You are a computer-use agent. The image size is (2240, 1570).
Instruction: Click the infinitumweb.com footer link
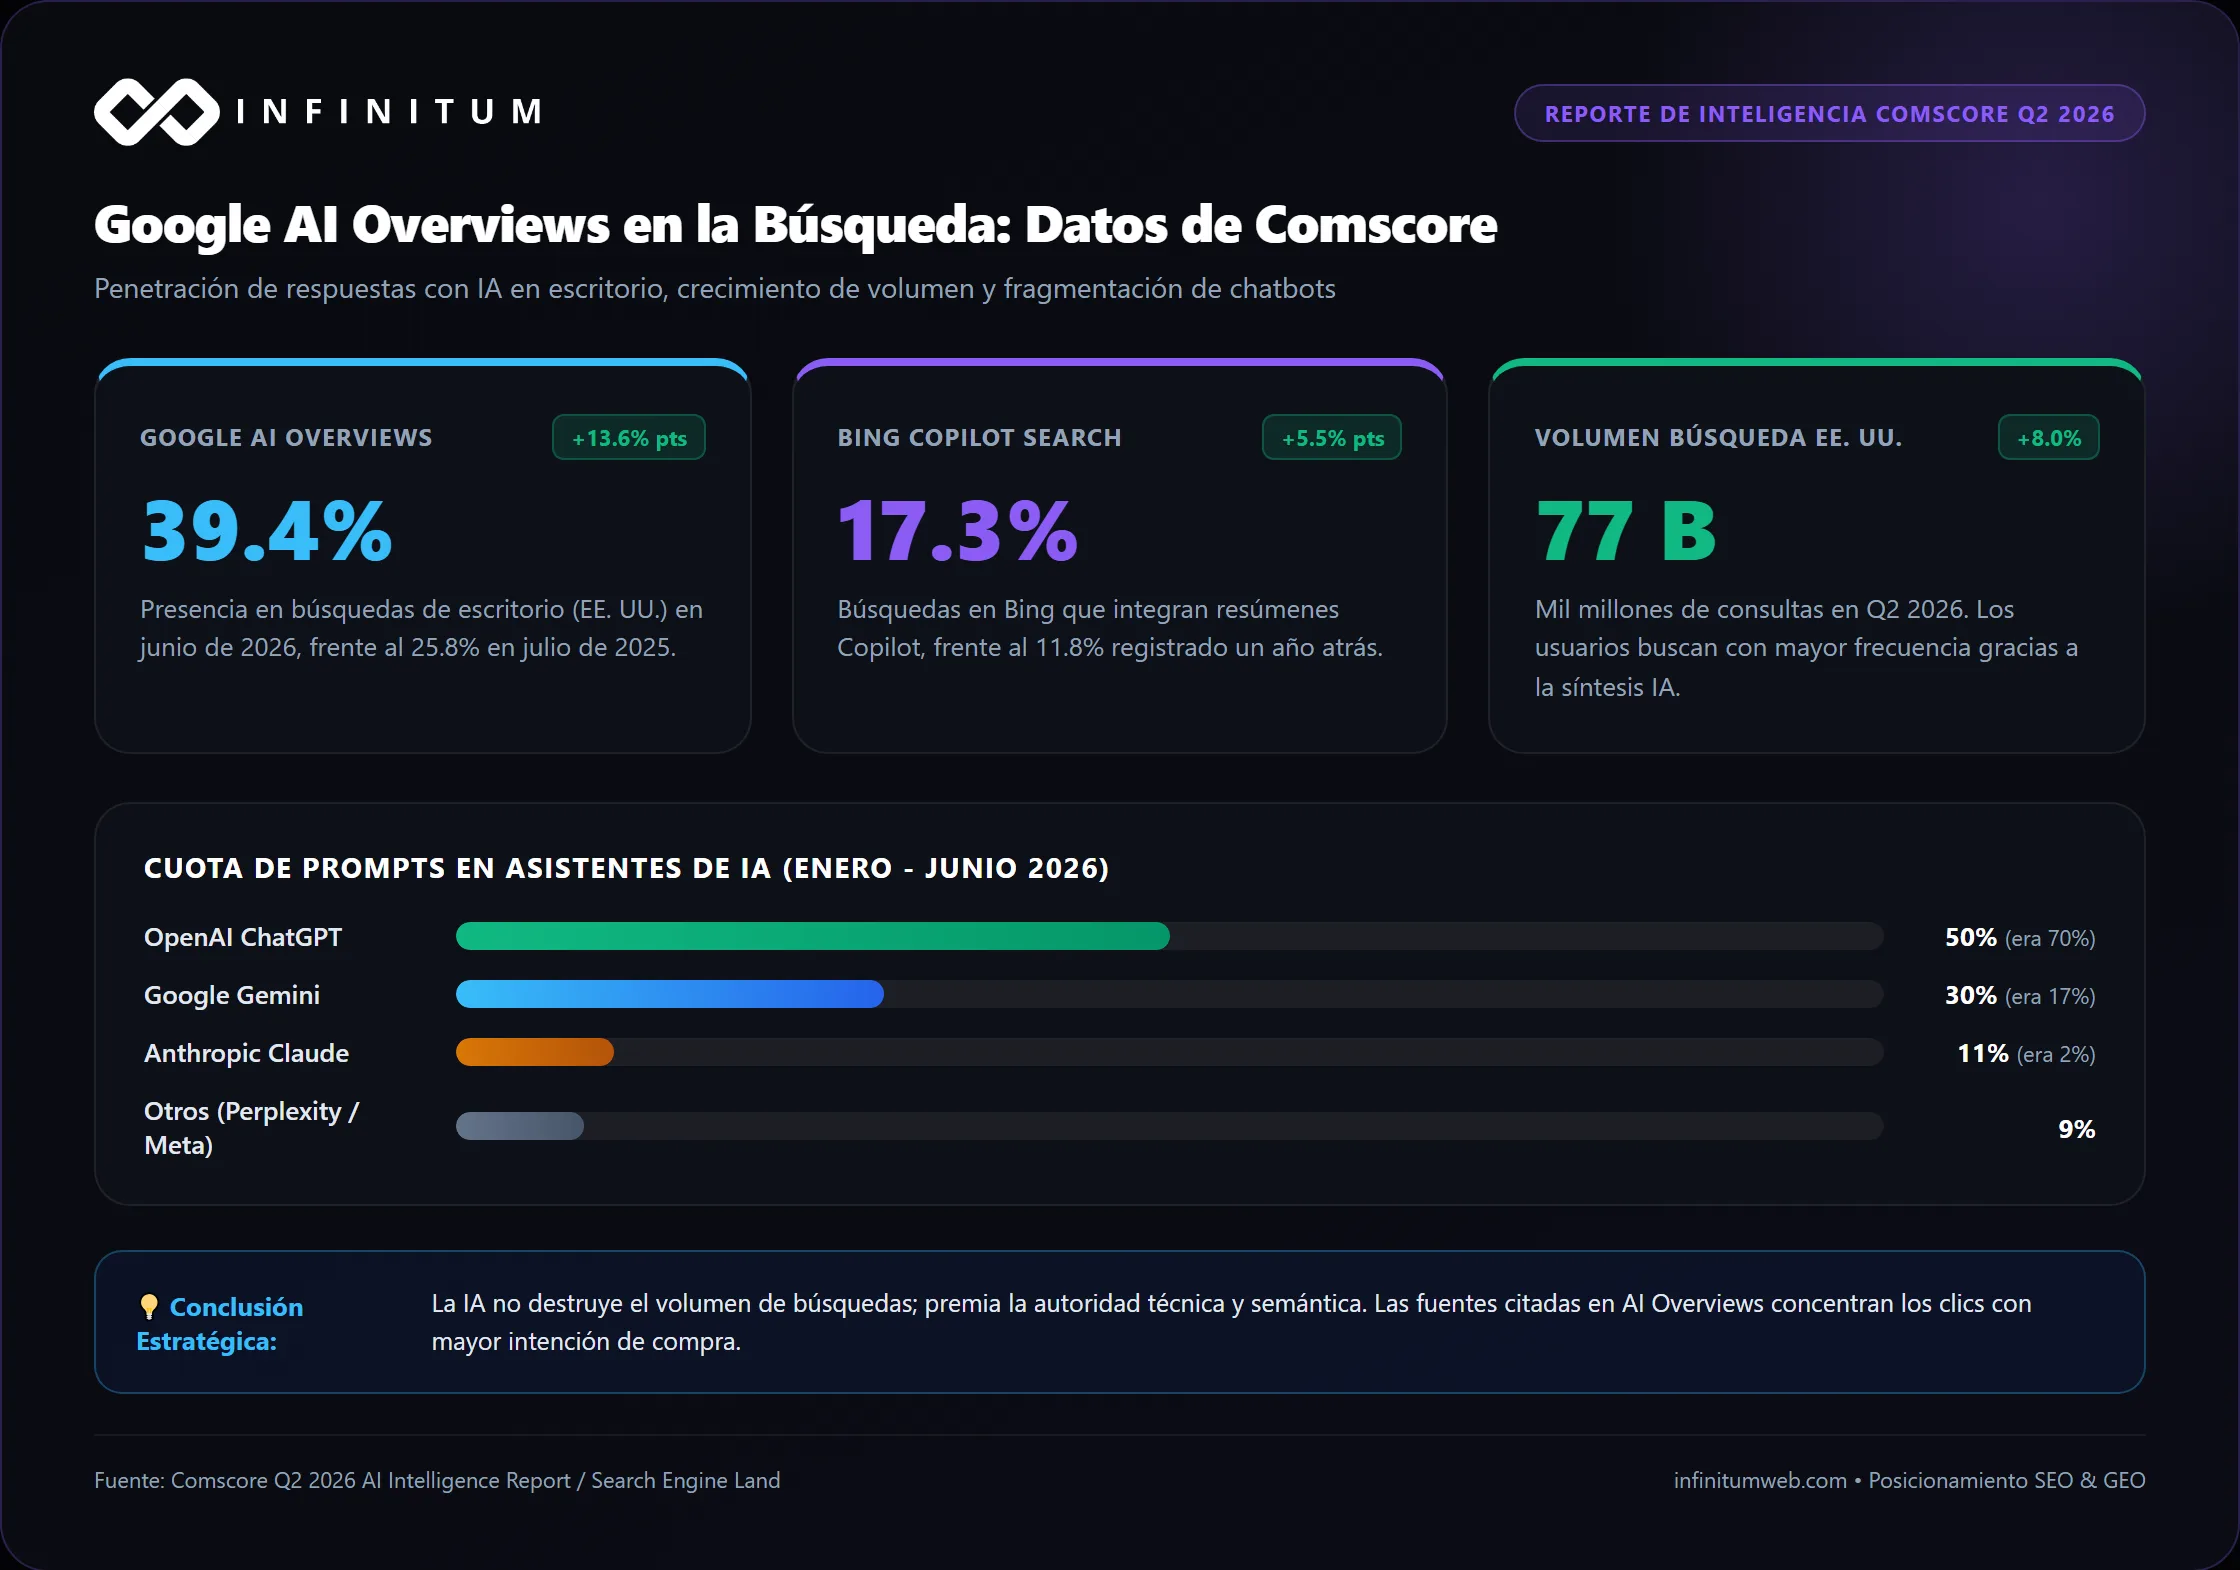tap(1760, 1480)
